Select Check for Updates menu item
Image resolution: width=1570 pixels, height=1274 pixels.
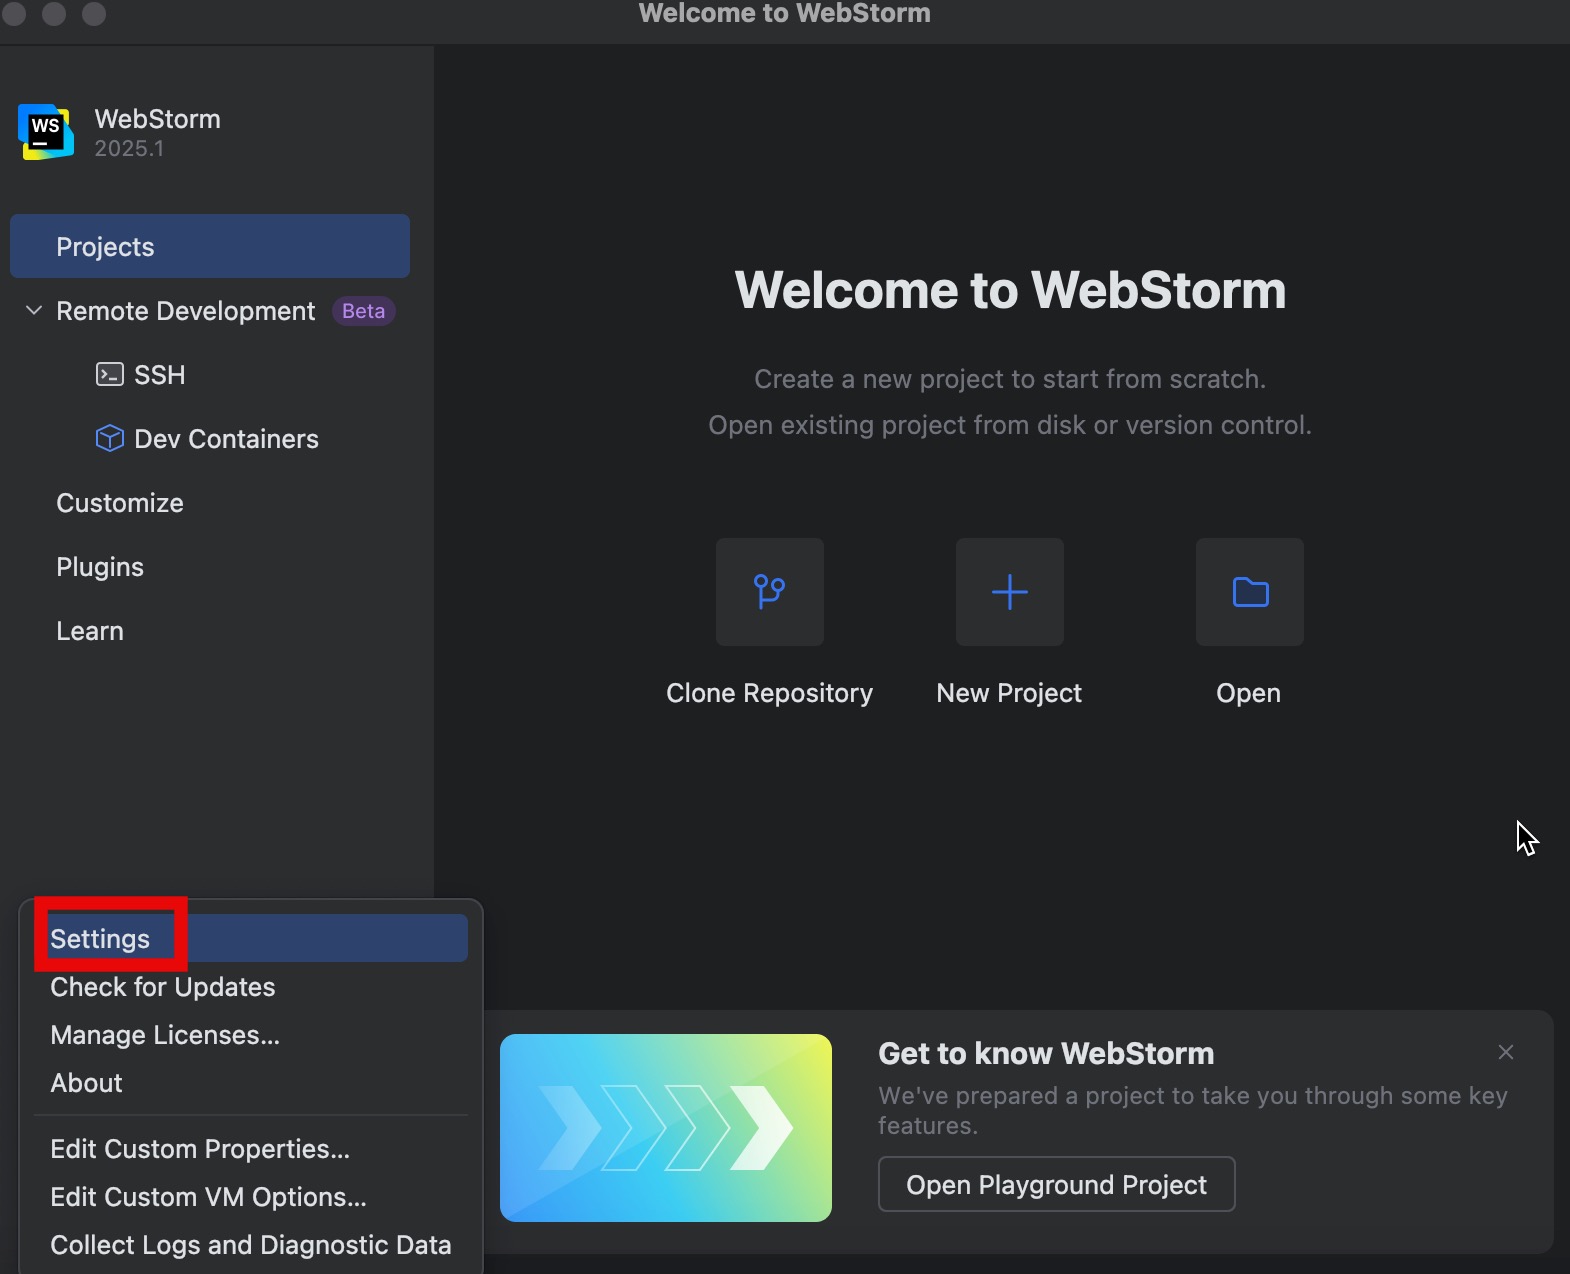click(163, 987)
